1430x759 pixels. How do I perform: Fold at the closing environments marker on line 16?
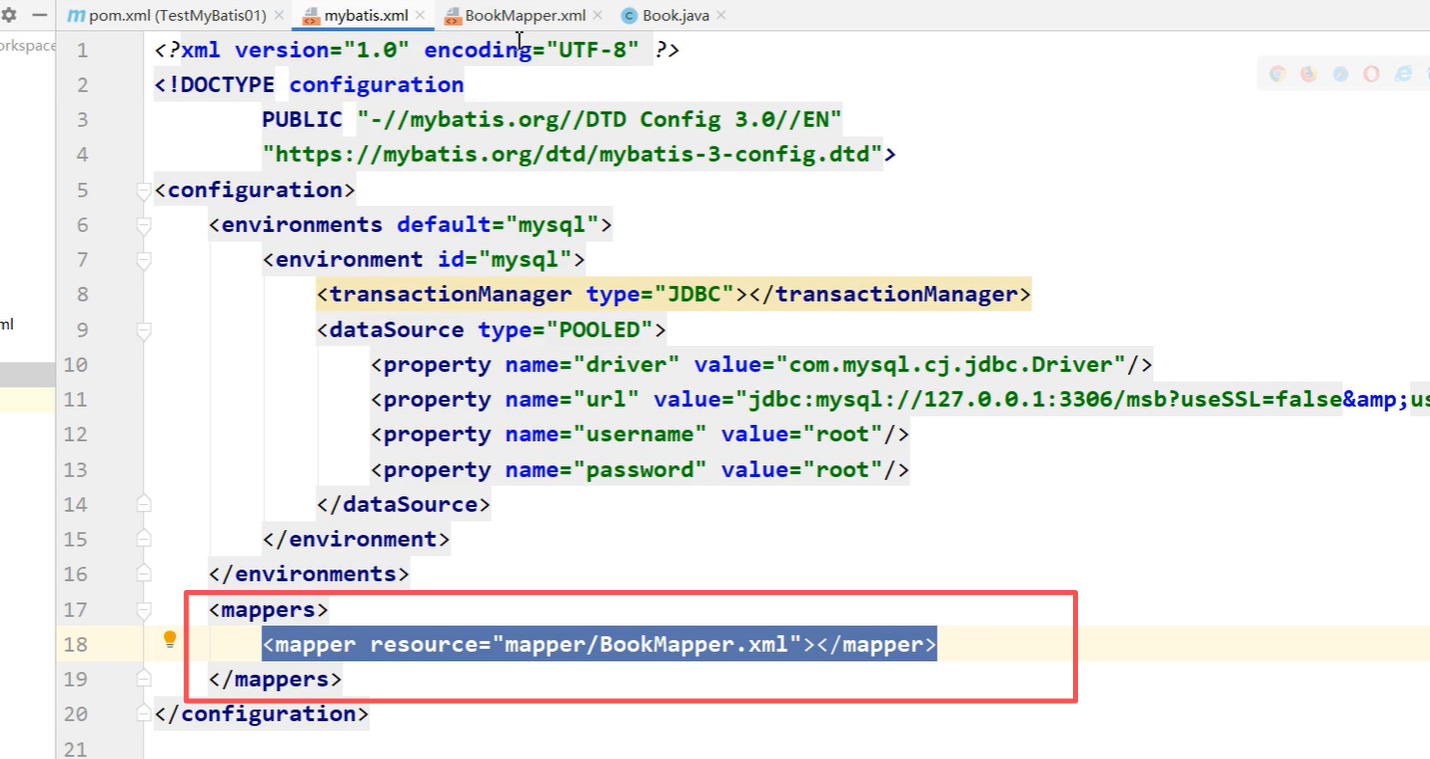(x=144, y=574)
